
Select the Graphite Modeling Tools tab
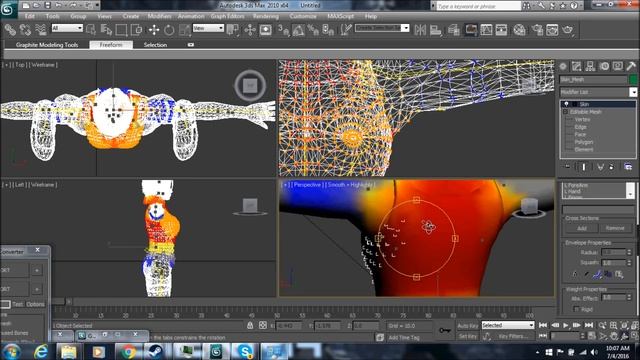[x=47, y=45]
